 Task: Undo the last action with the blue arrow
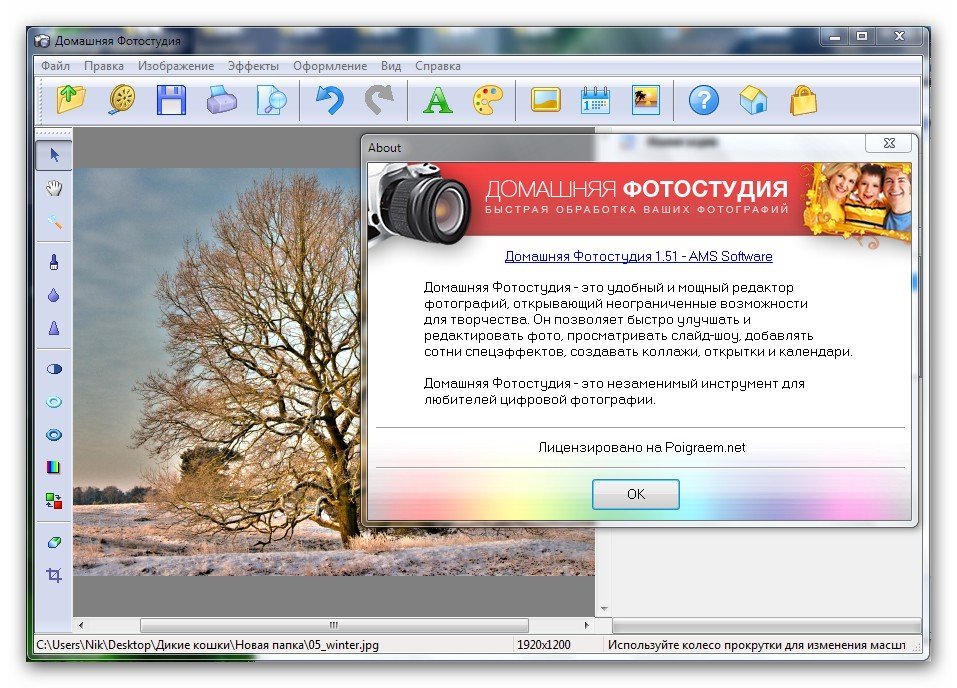point(329,100)
